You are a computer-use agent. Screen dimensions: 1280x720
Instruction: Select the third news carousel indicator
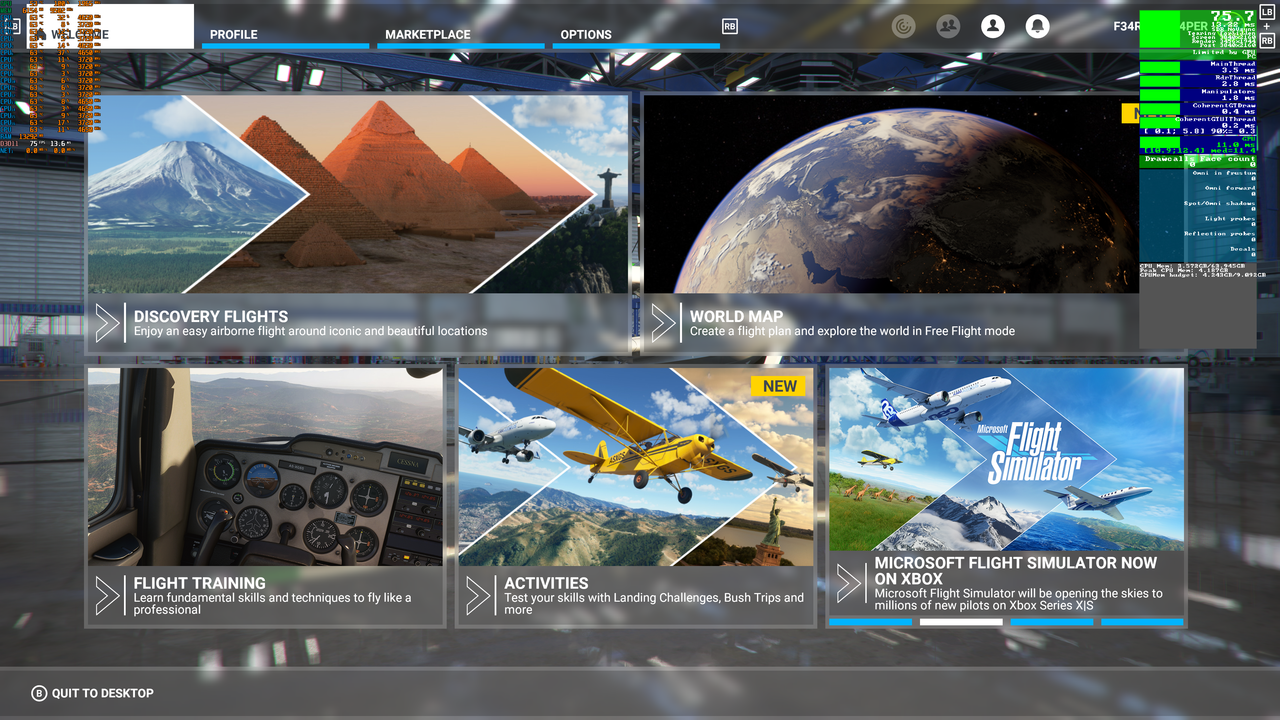point(1052,622)
